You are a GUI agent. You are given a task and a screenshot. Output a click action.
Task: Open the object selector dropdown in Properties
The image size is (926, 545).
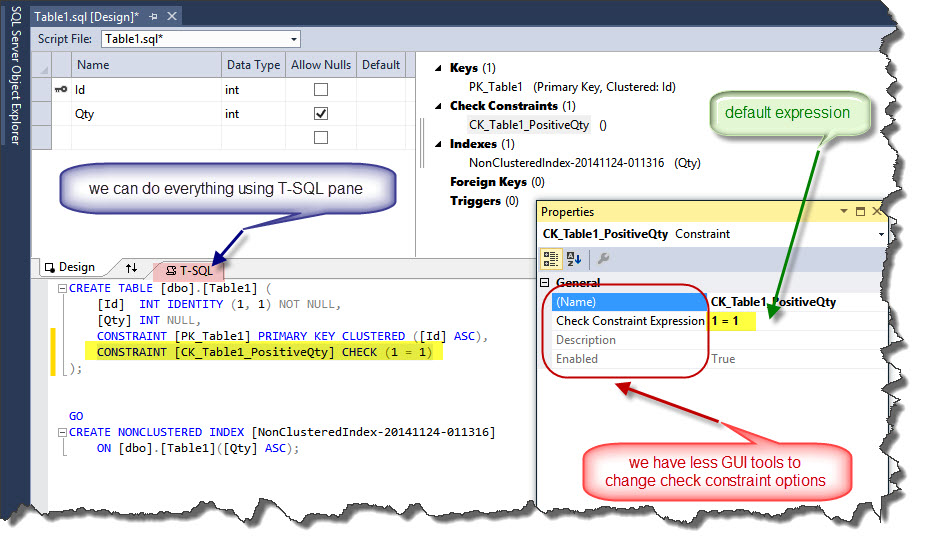pyautogui.click(x=881, y=234)
